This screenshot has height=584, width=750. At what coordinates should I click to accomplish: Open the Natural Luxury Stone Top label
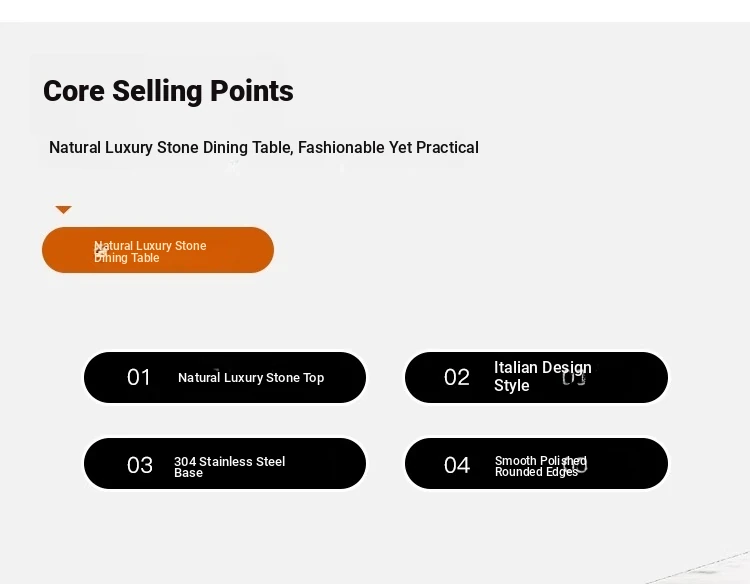tap(251, 377)
